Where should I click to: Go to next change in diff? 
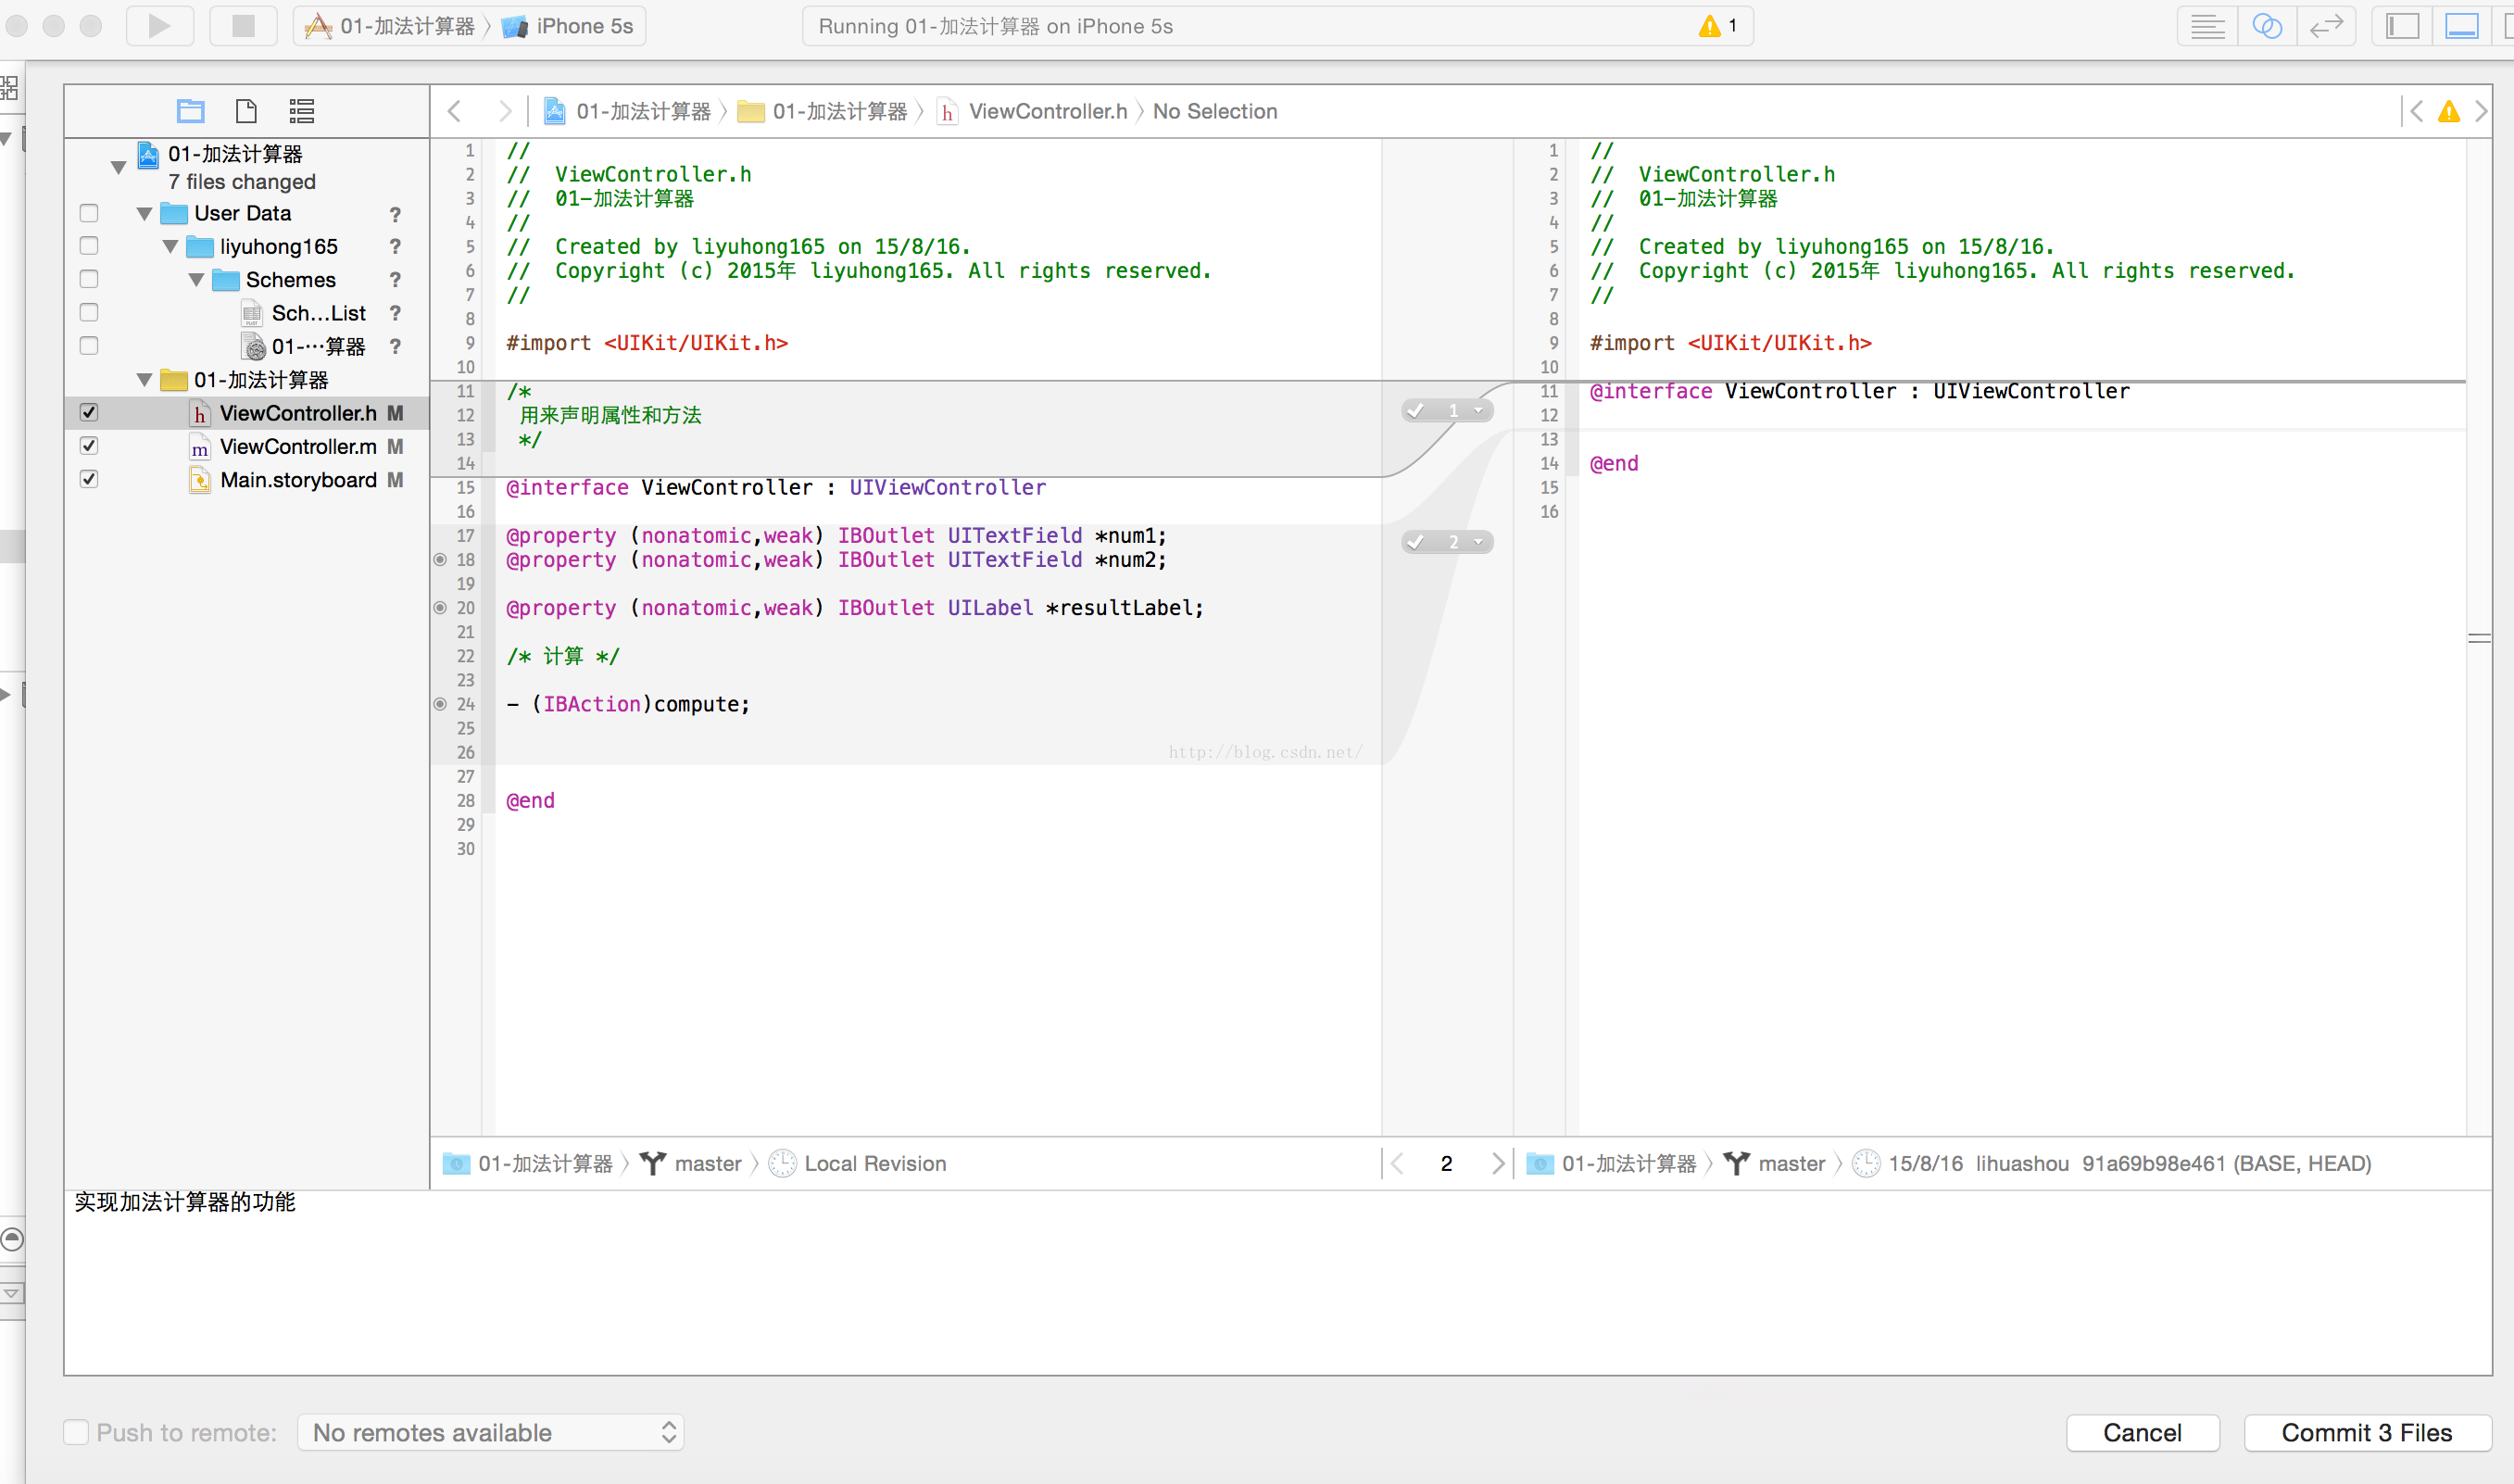tap(1497, 1163)
